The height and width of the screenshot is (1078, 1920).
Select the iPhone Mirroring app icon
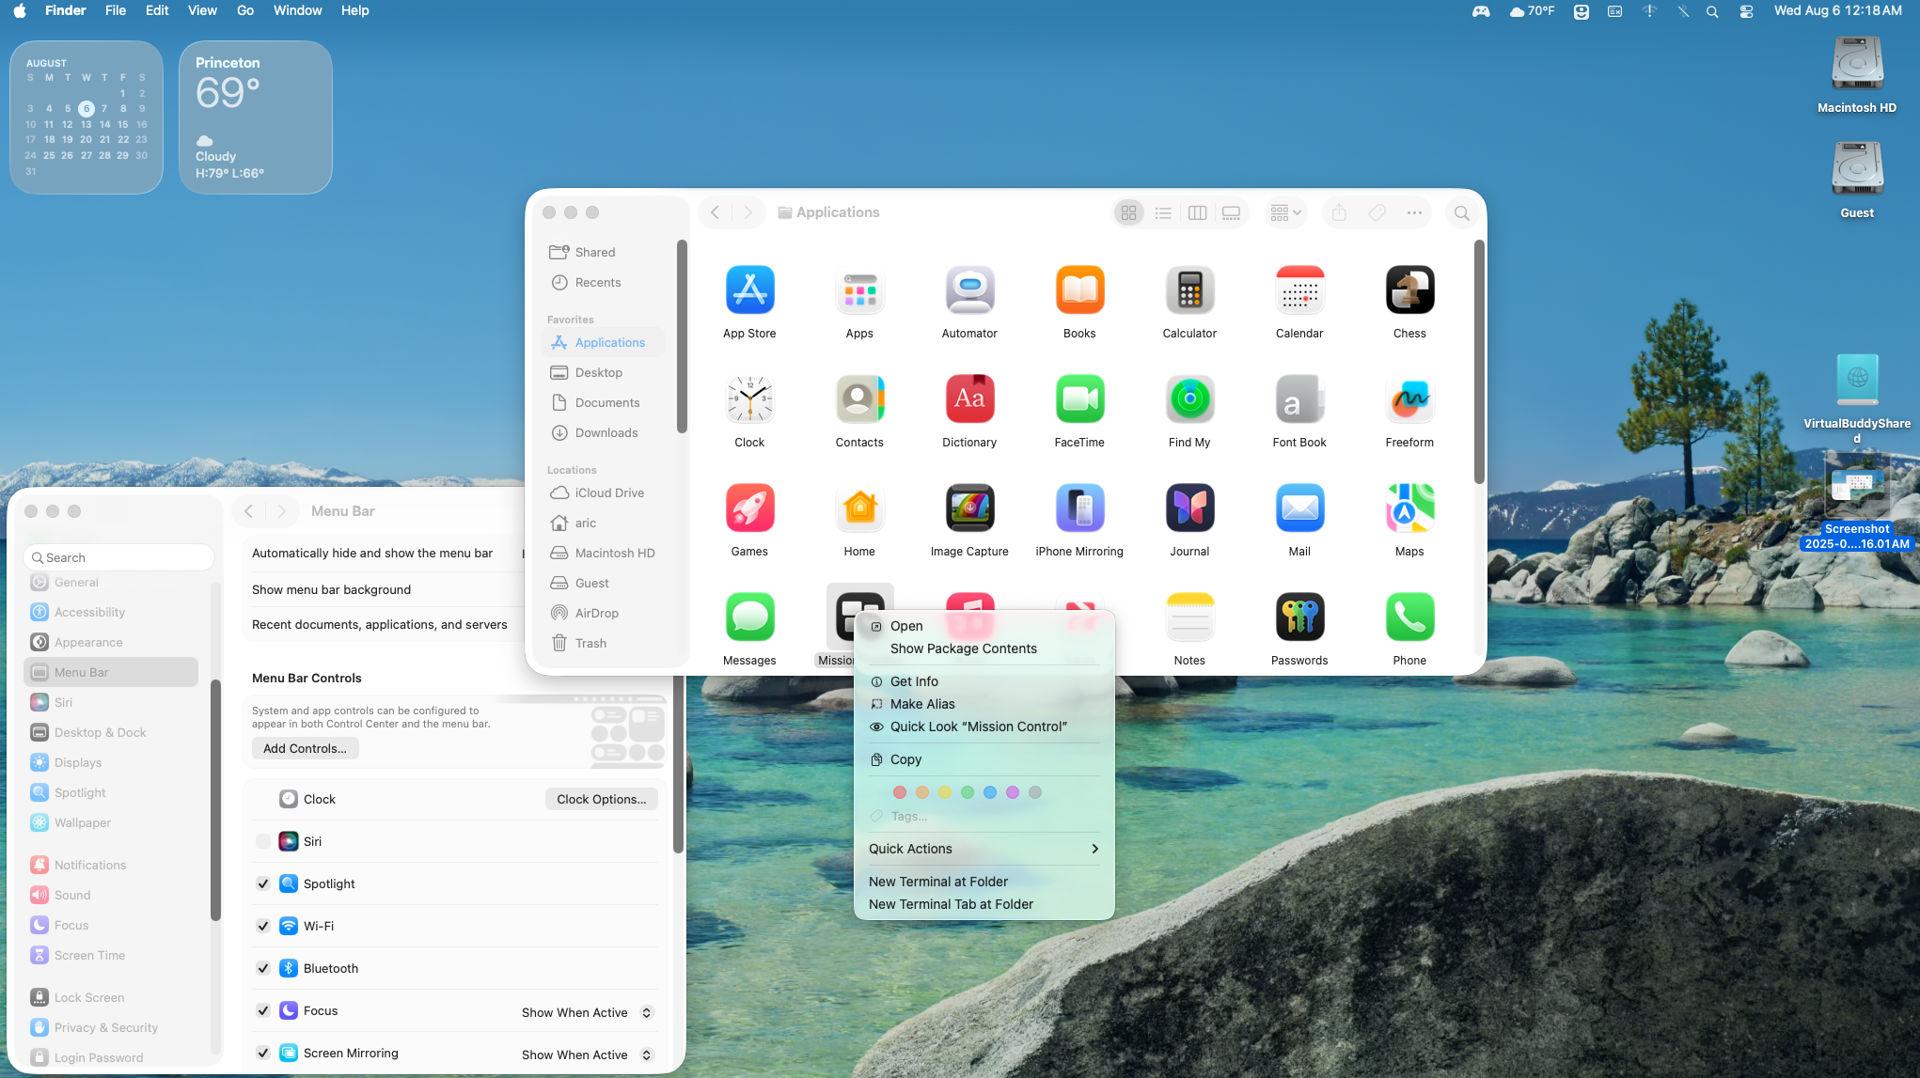pyautogui.click(x=1079, y=508)
